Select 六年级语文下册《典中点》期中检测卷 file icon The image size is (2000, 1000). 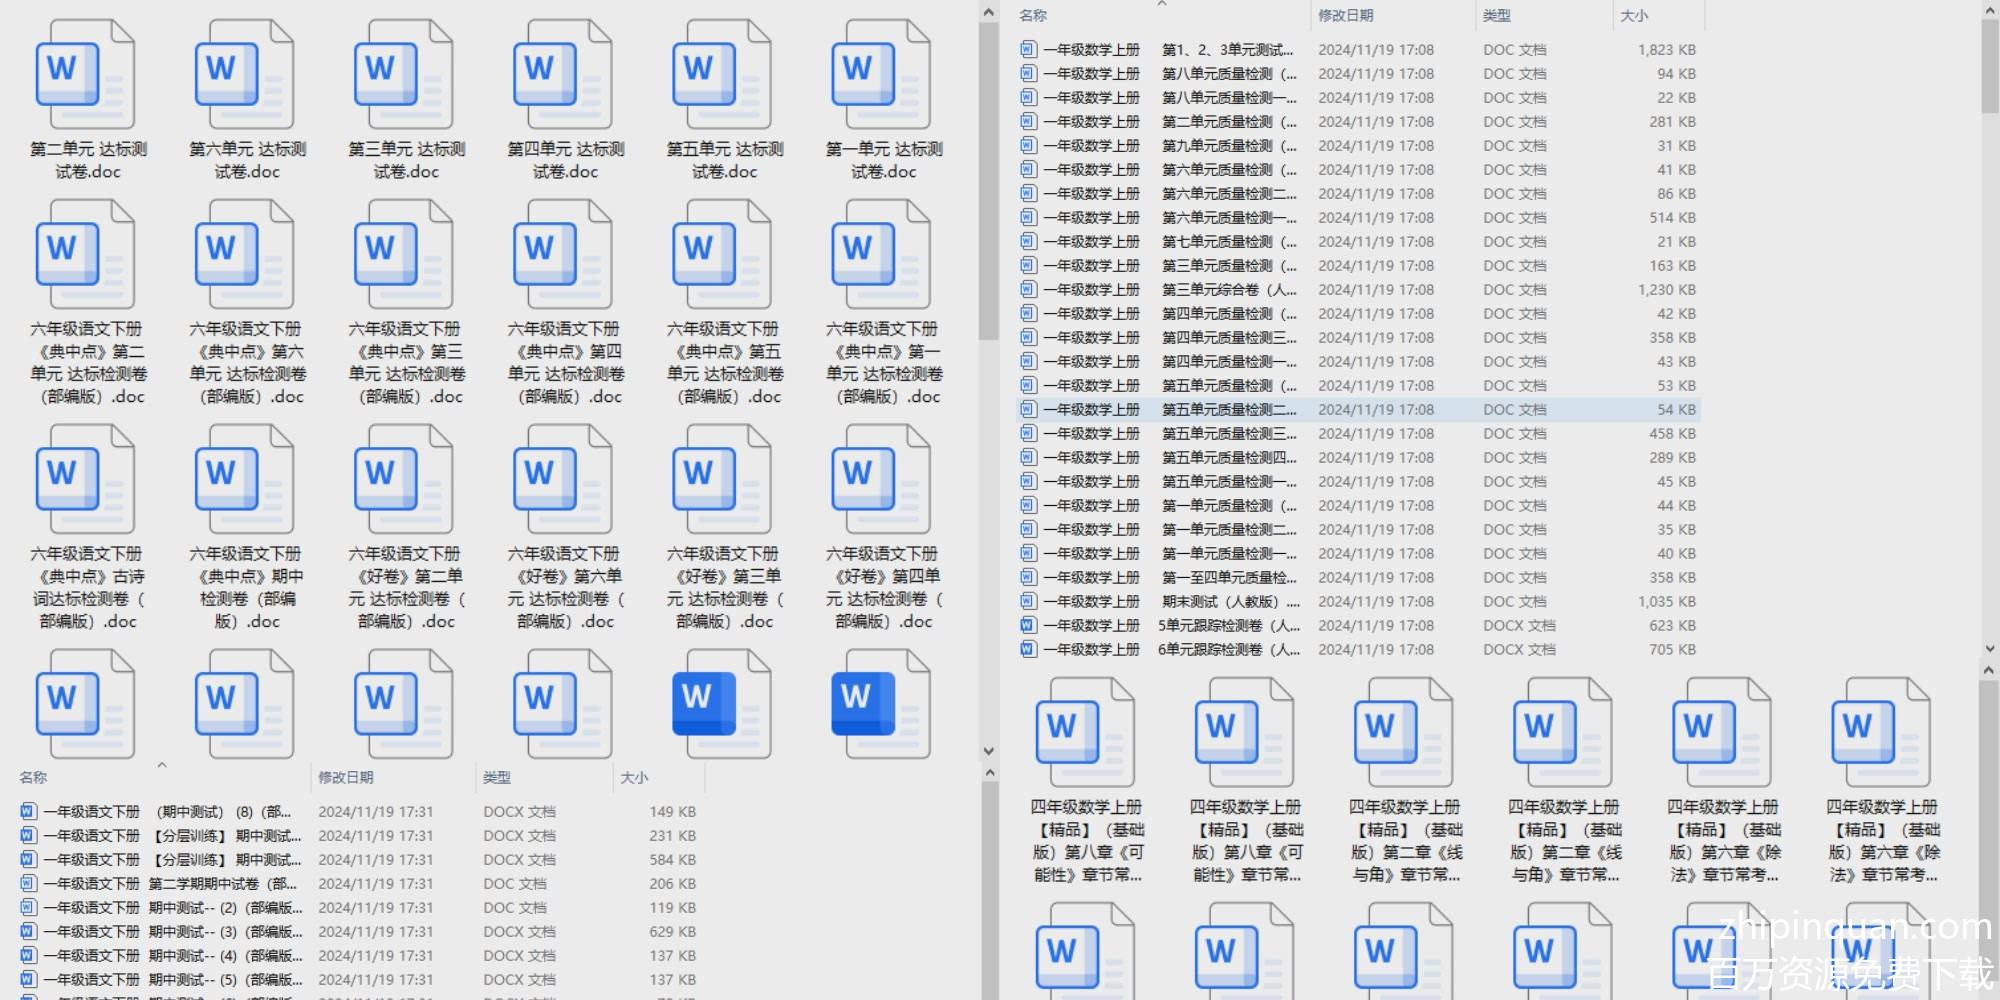pyautogui.click(x=244, y=480)
